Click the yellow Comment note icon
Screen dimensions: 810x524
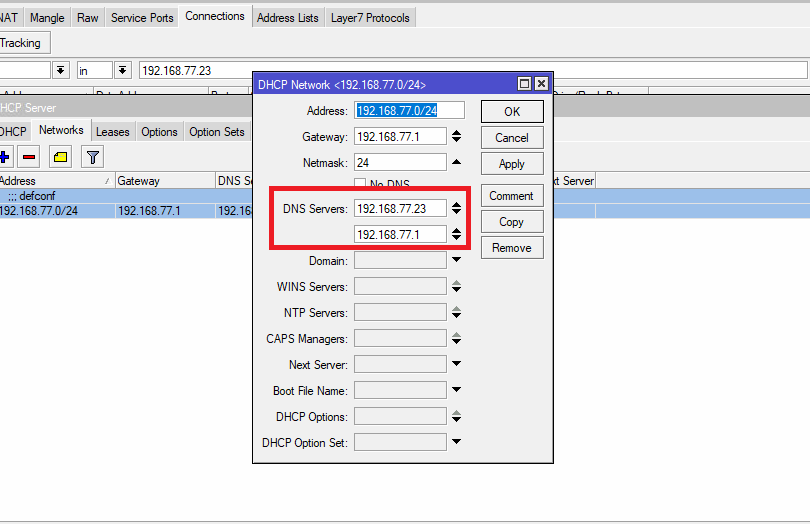pyautogui.click(x=61, y=157)
